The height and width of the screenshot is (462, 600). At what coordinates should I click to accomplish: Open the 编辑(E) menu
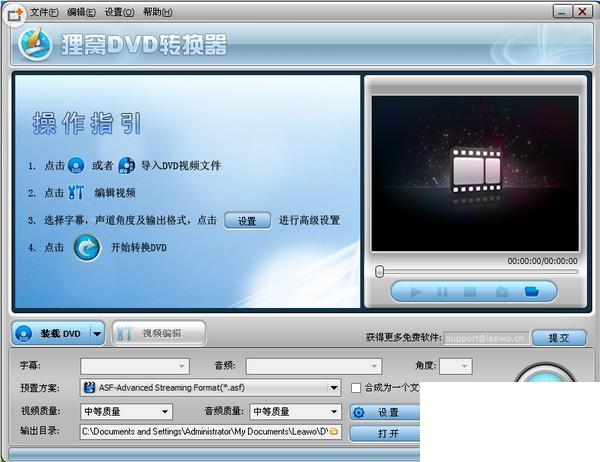pos(82,12)
